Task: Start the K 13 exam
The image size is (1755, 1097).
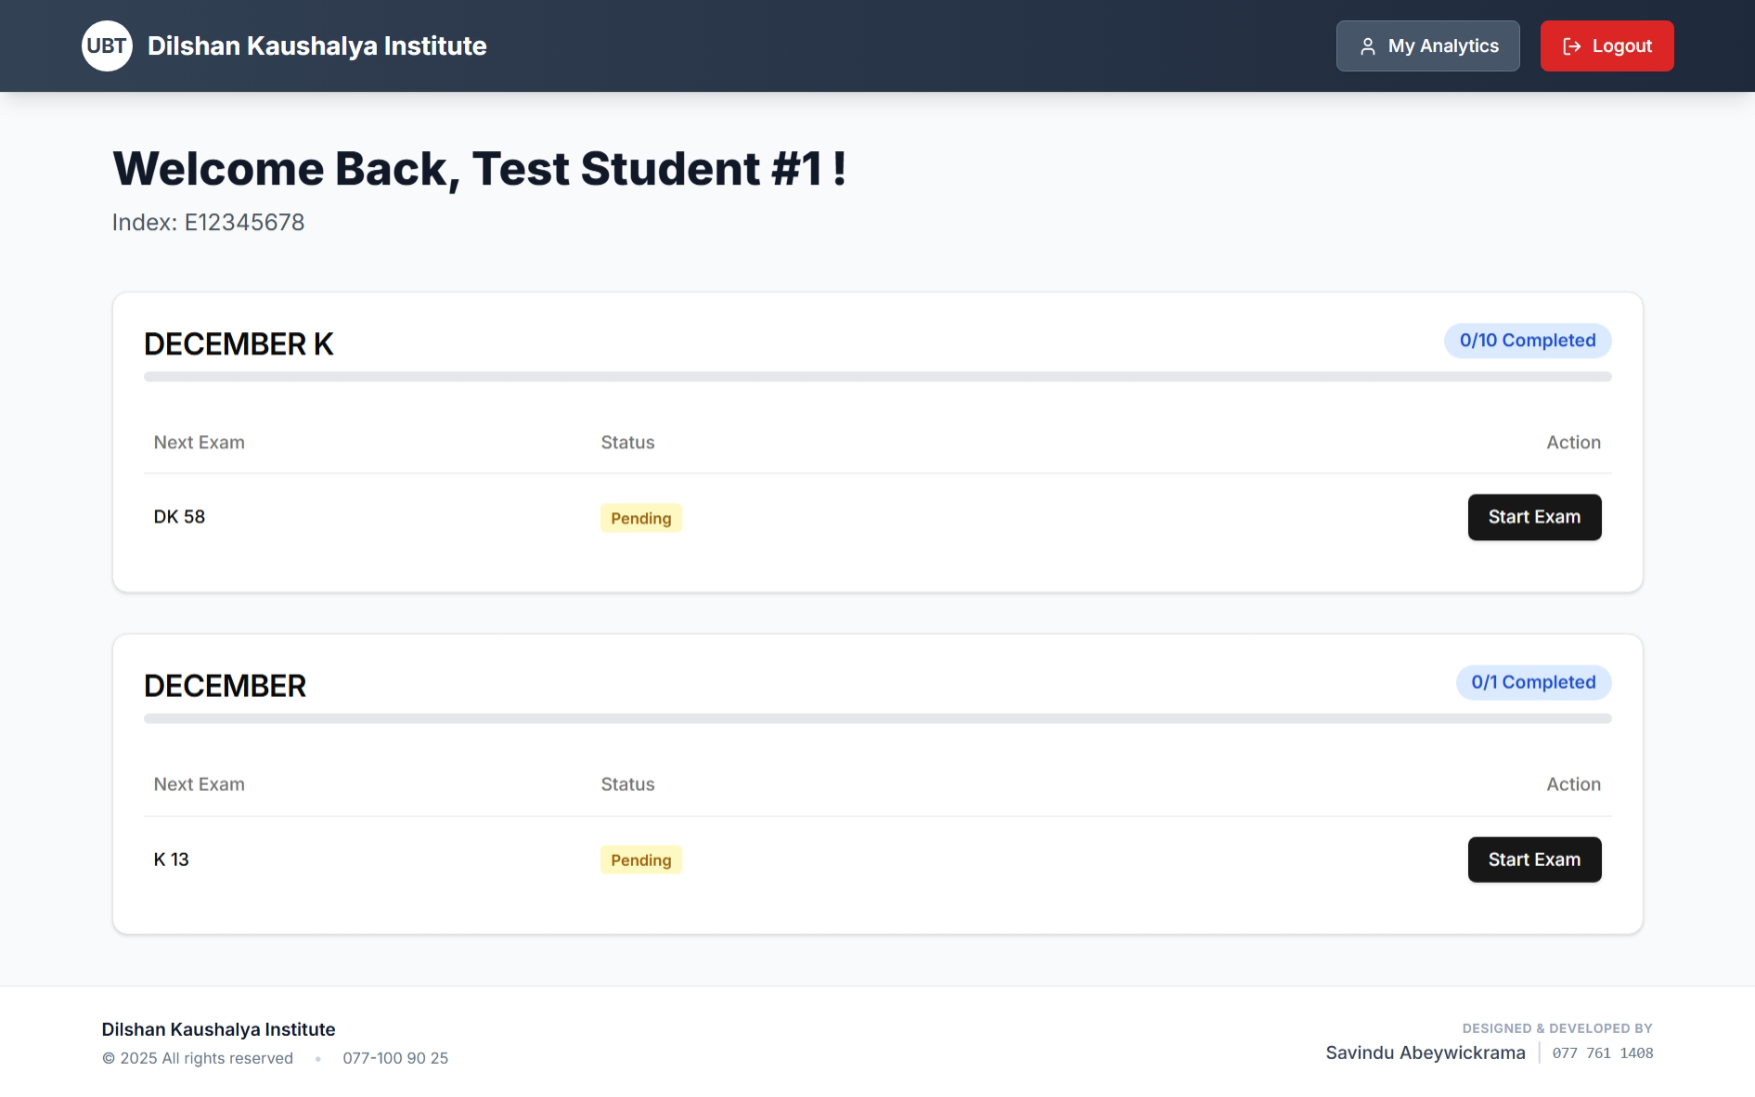Action: [1534, 859]
